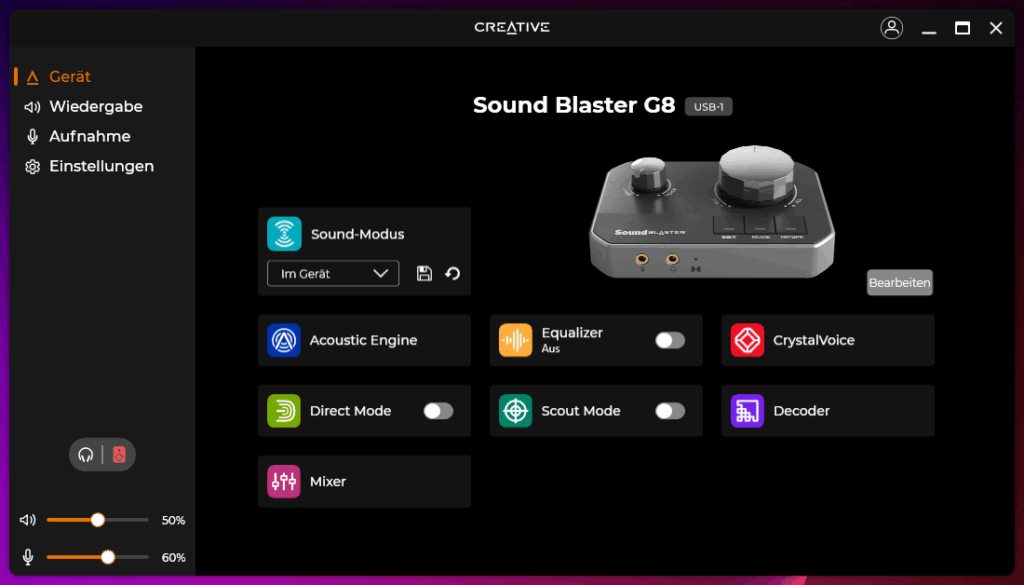Switch output to speaker icon
Image resolution: width=1024 pixels, height=585 pixels.
119,455
